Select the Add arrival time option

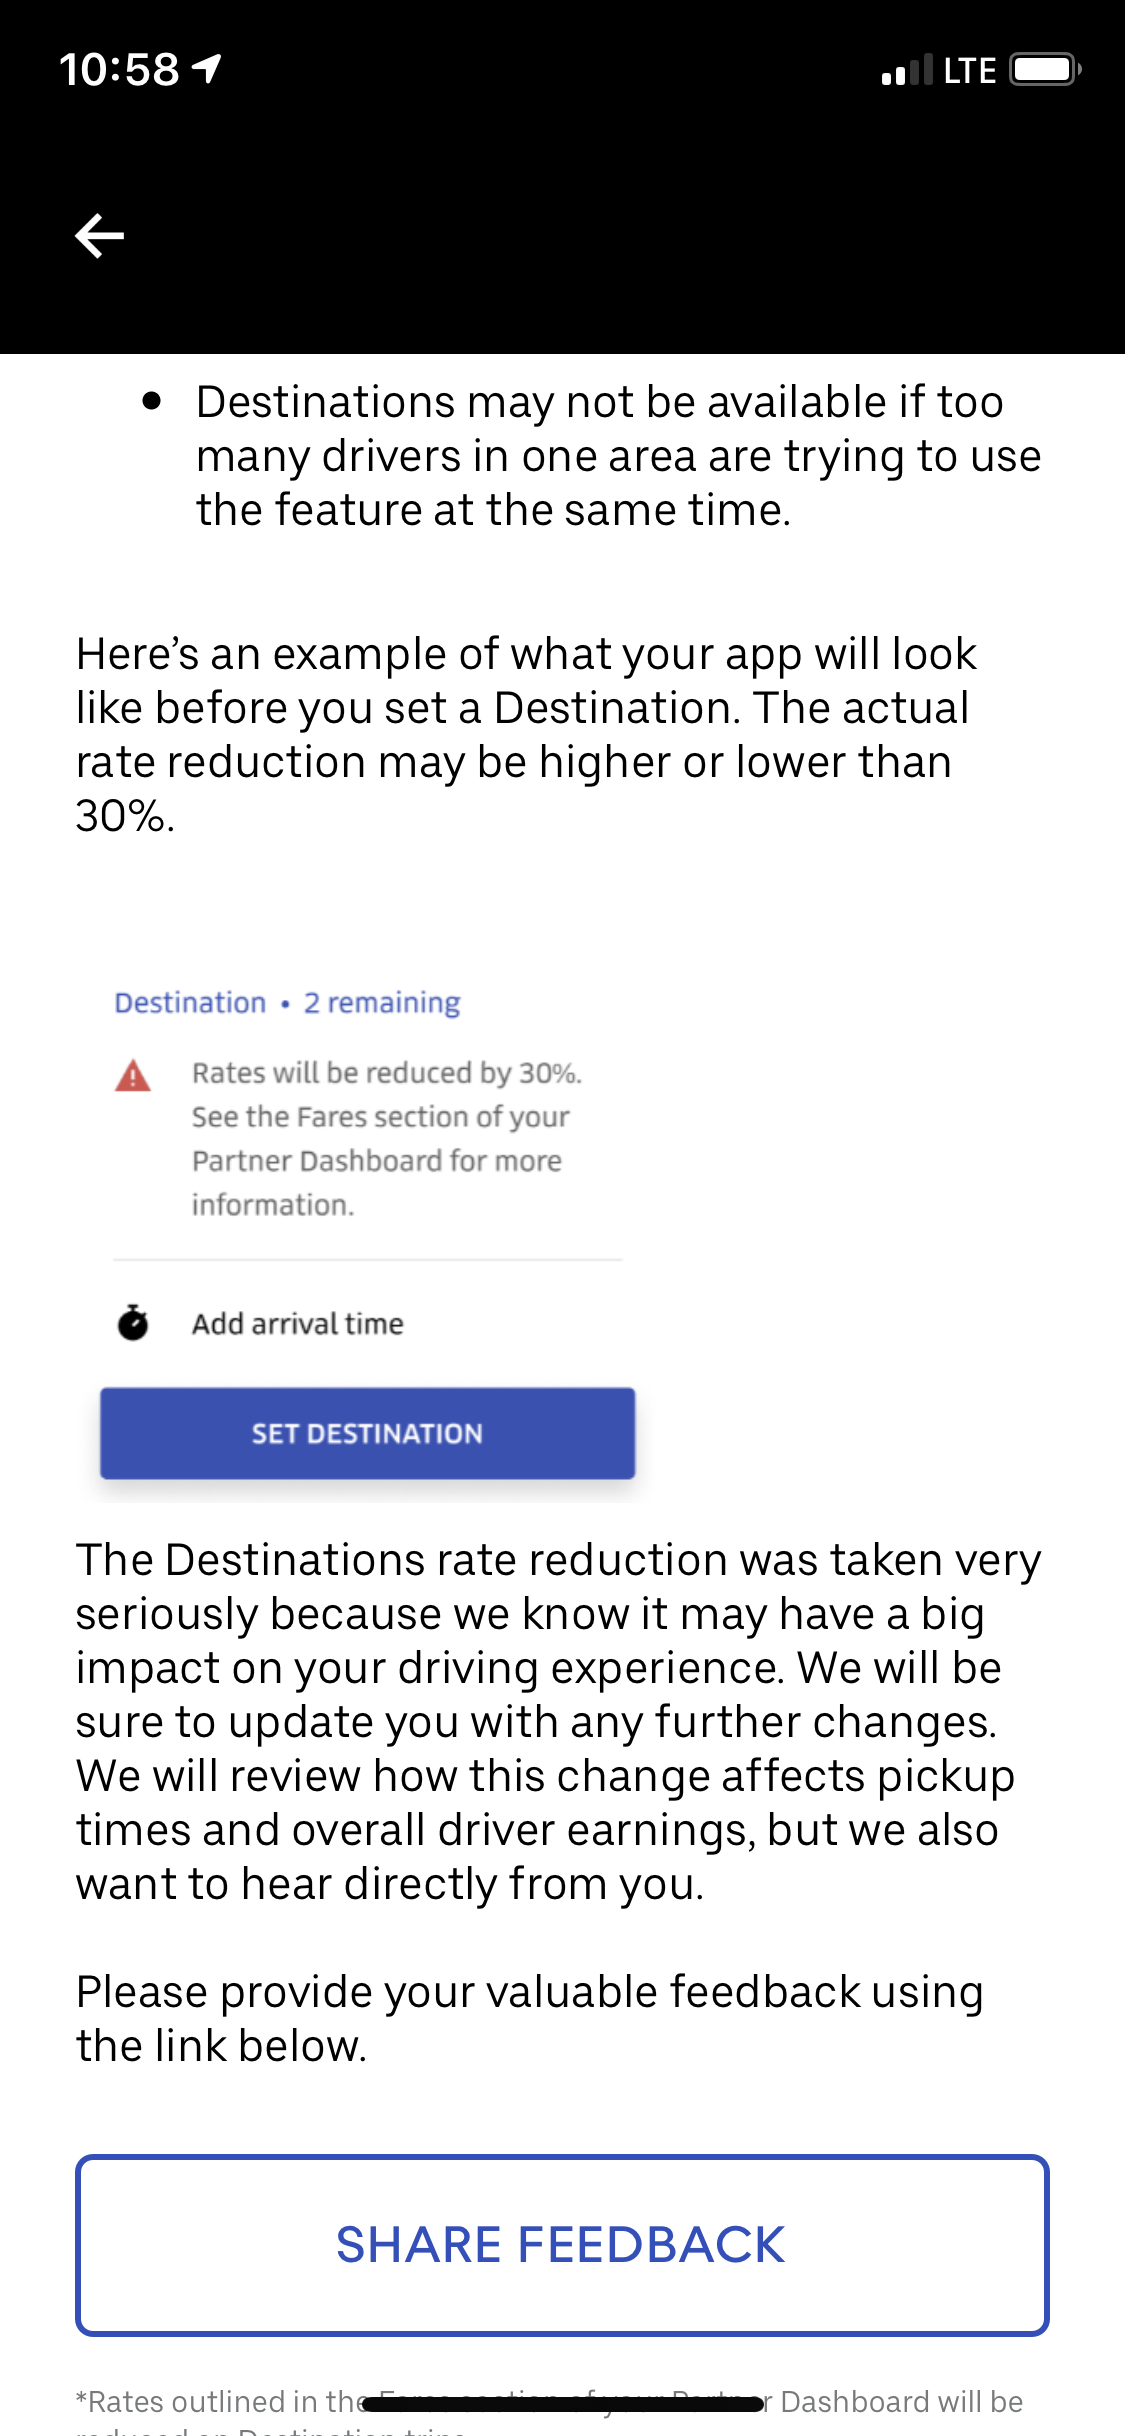coord(298,1323)
